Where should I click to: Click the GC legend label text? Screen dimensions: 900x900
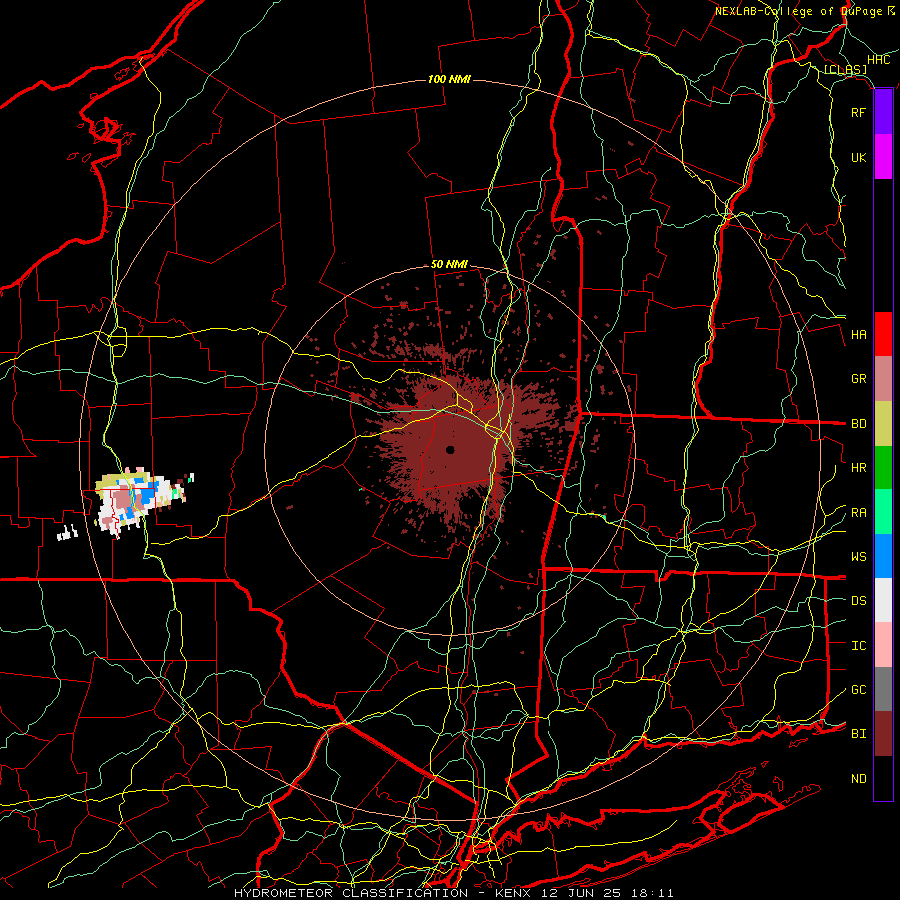(x=859, y=689)
